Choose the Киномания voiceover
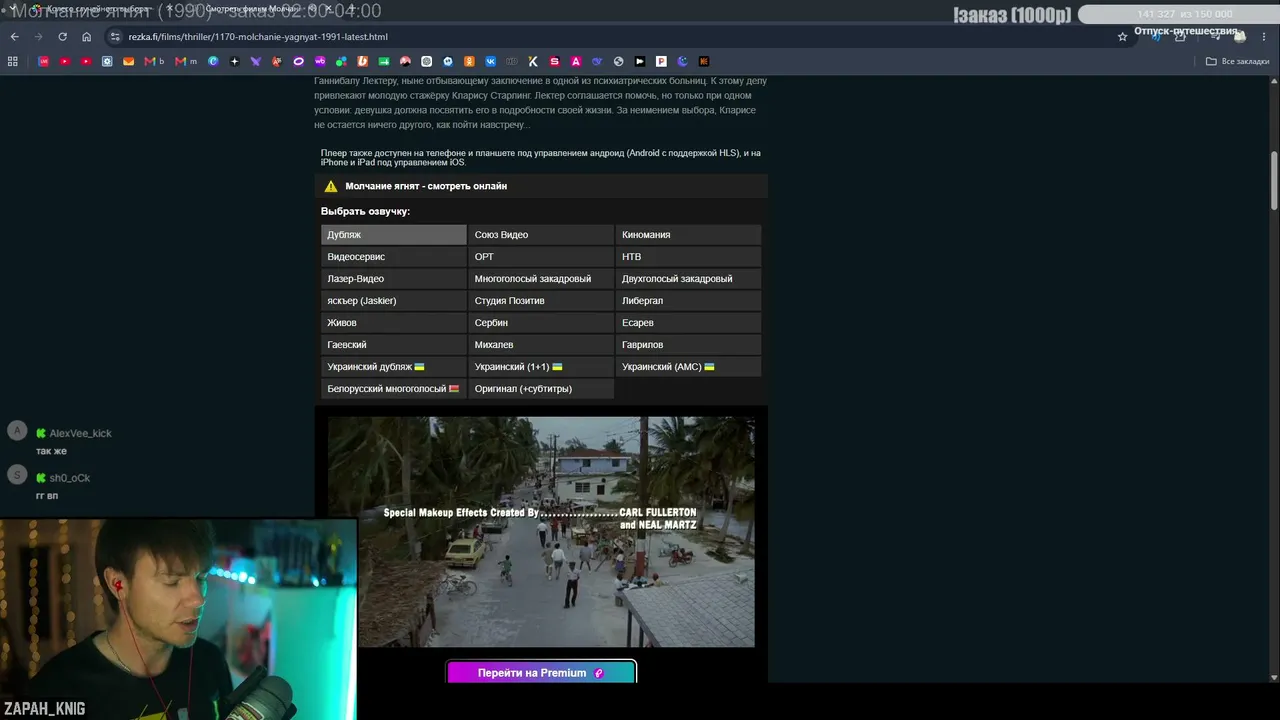 point(689,235)
